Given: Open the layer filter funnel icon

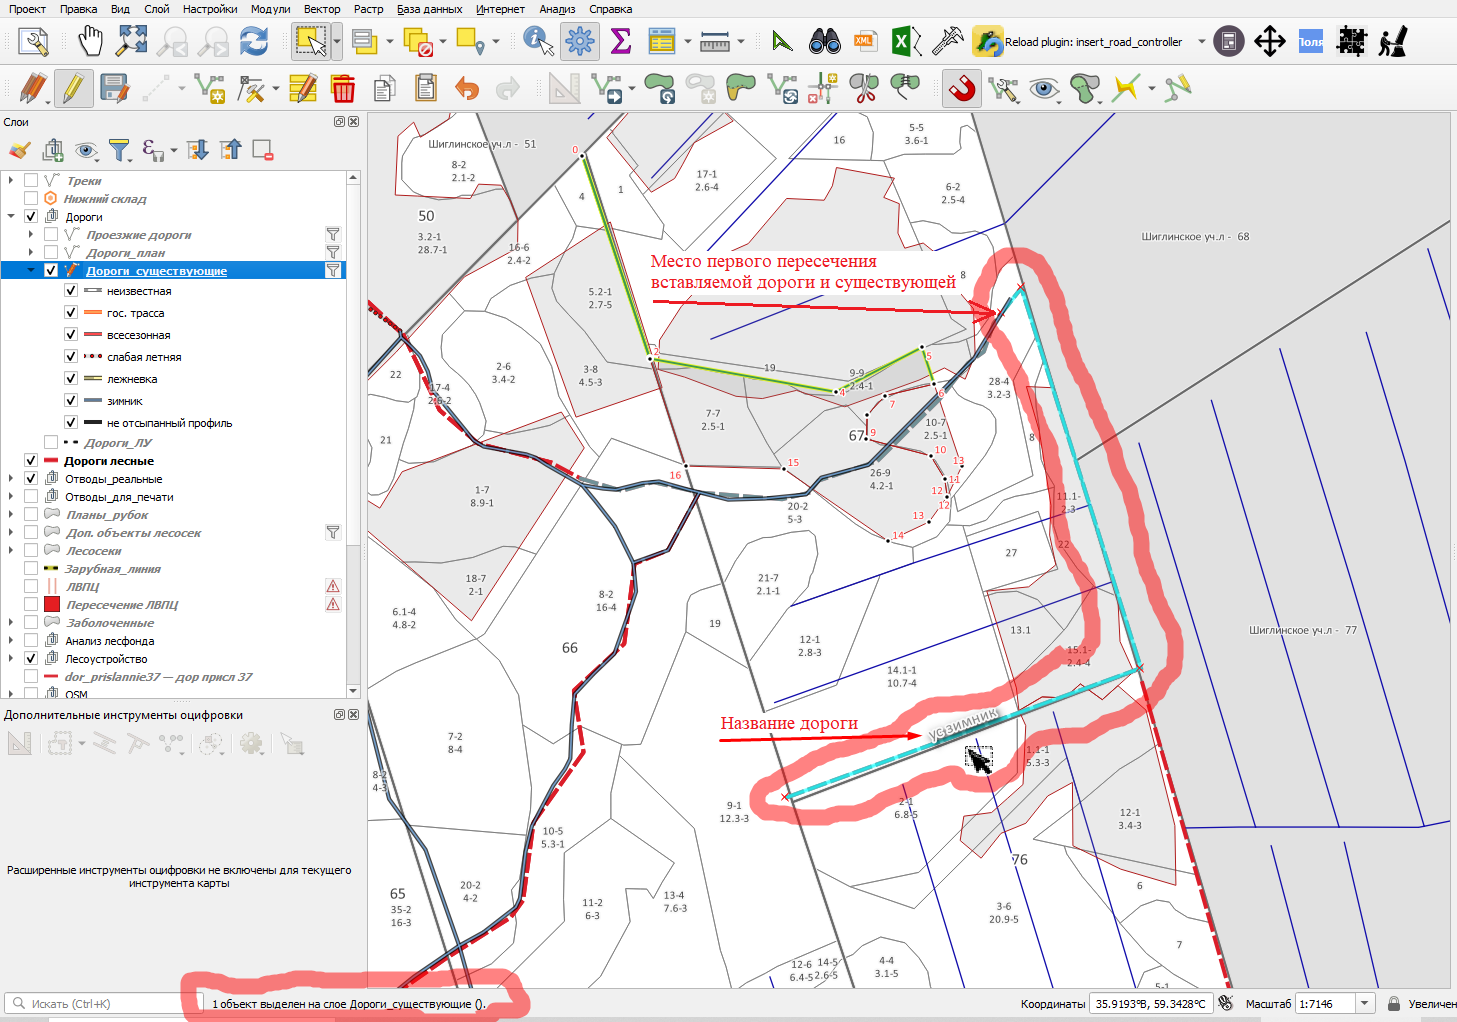Looking at the screenshot, I should point(120,150).
